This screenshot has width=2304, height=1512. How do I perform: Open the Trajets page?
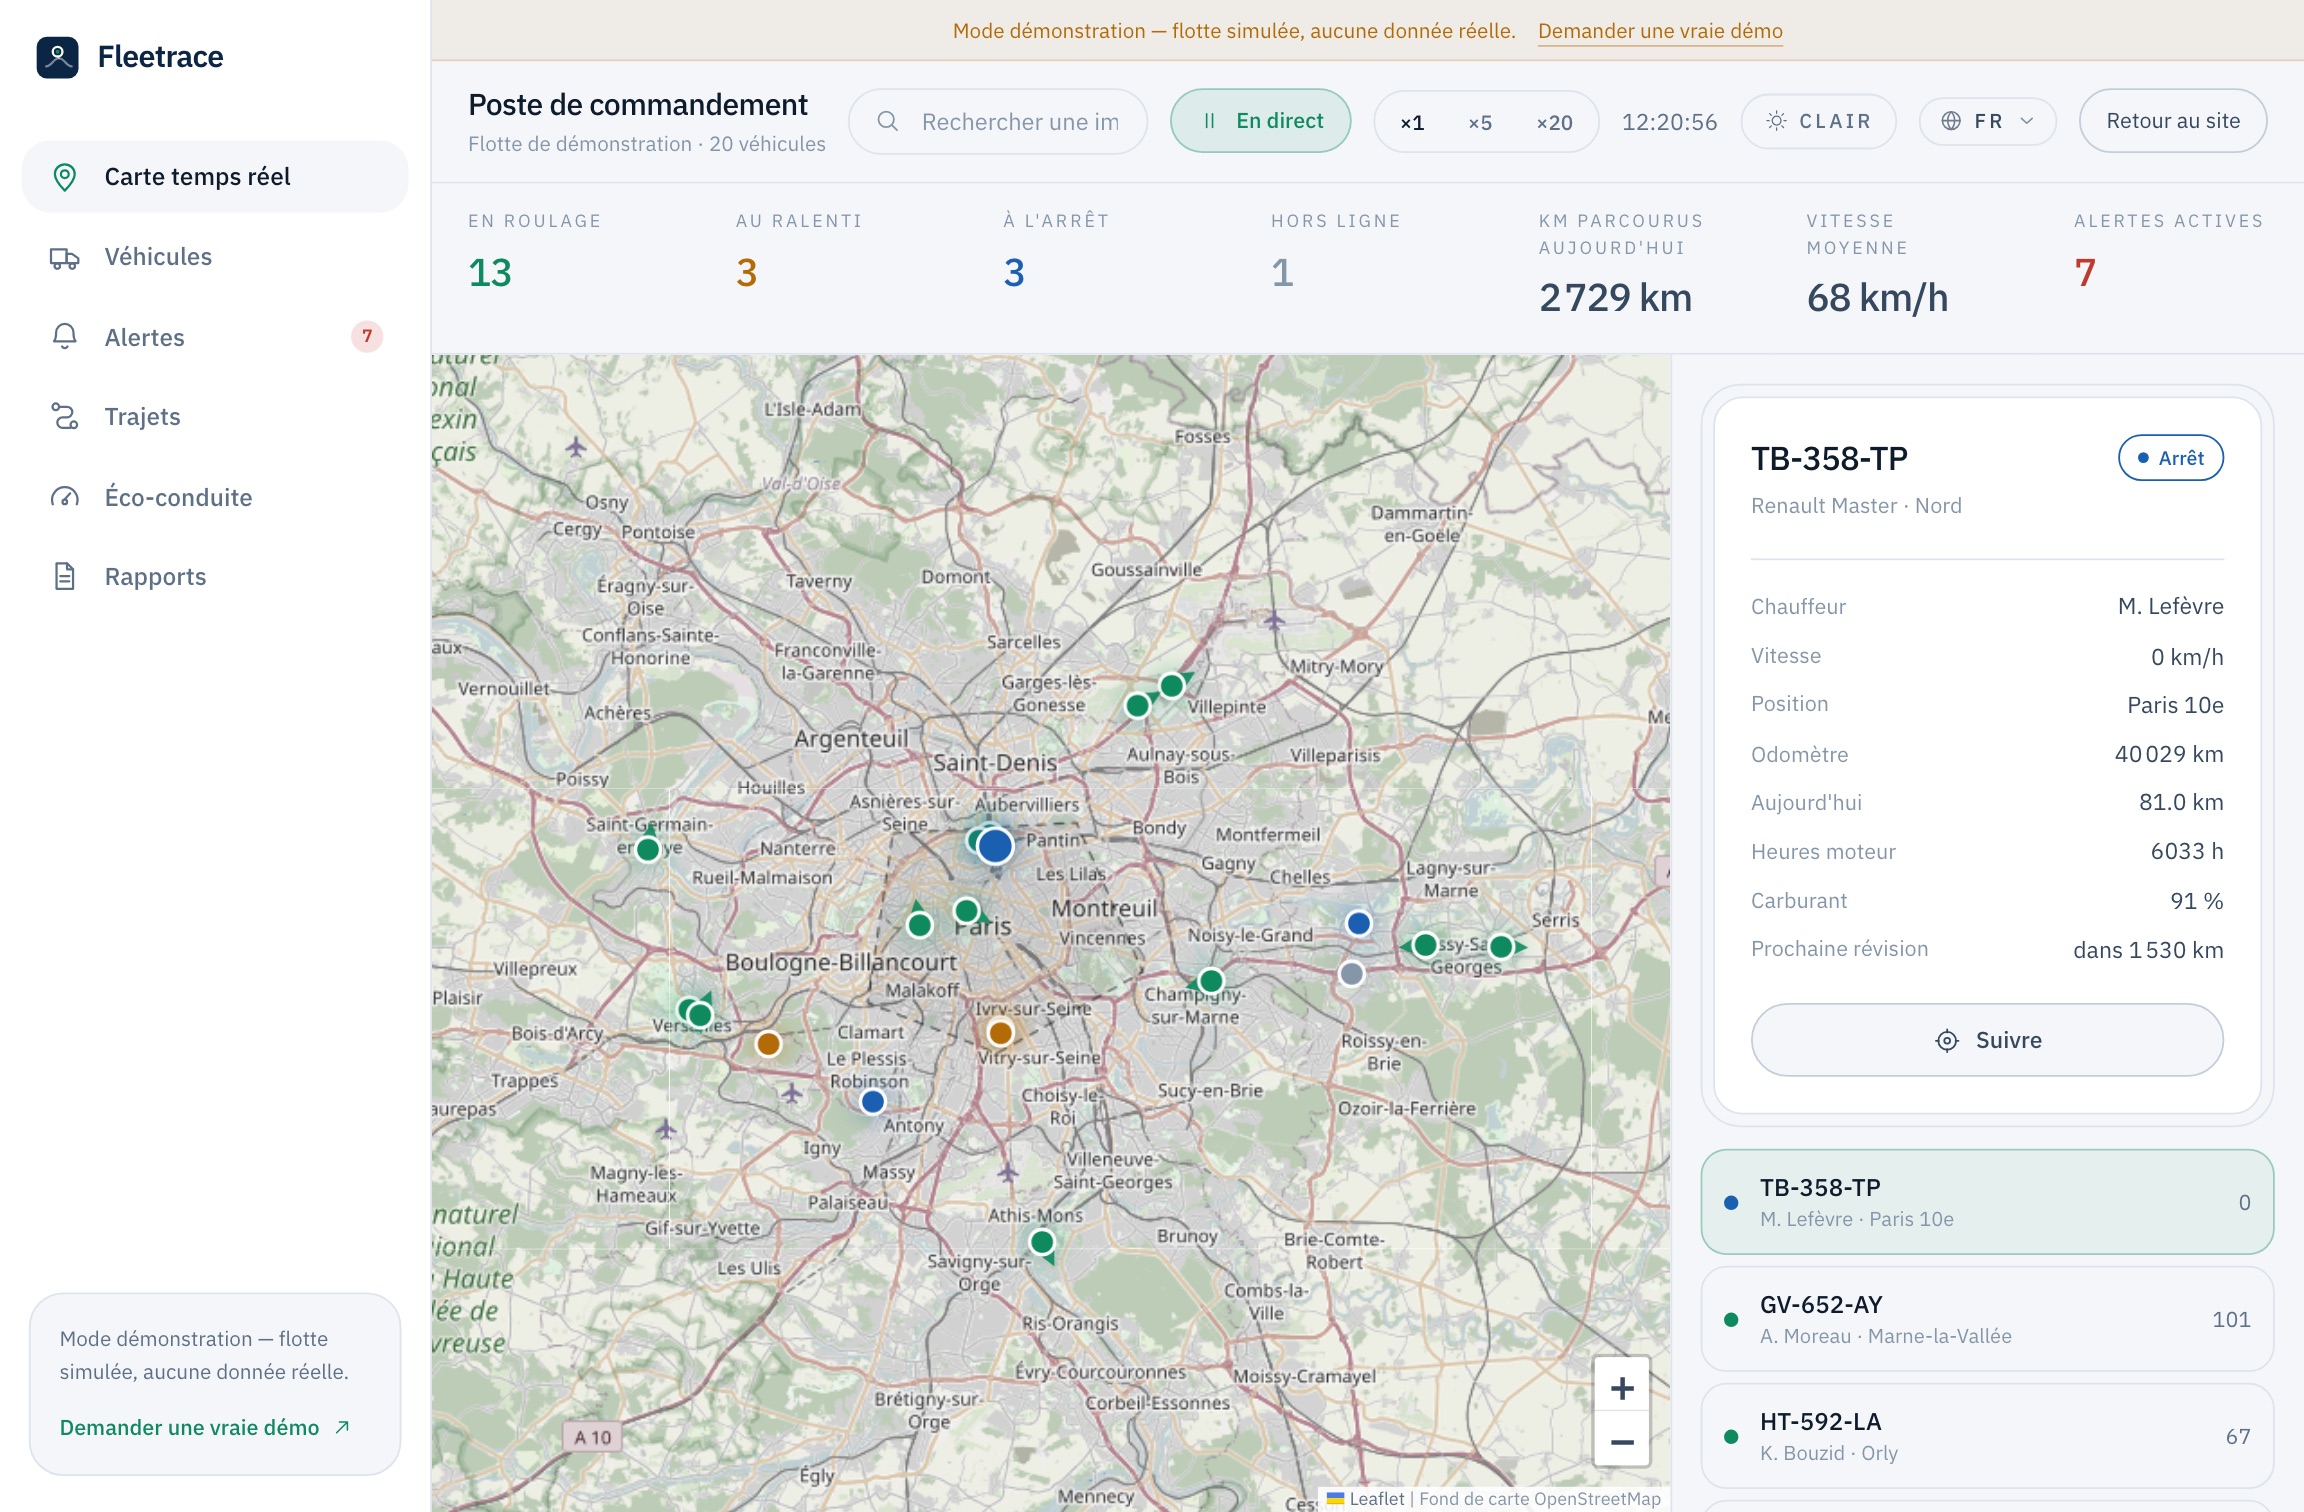tap(215, 417)
